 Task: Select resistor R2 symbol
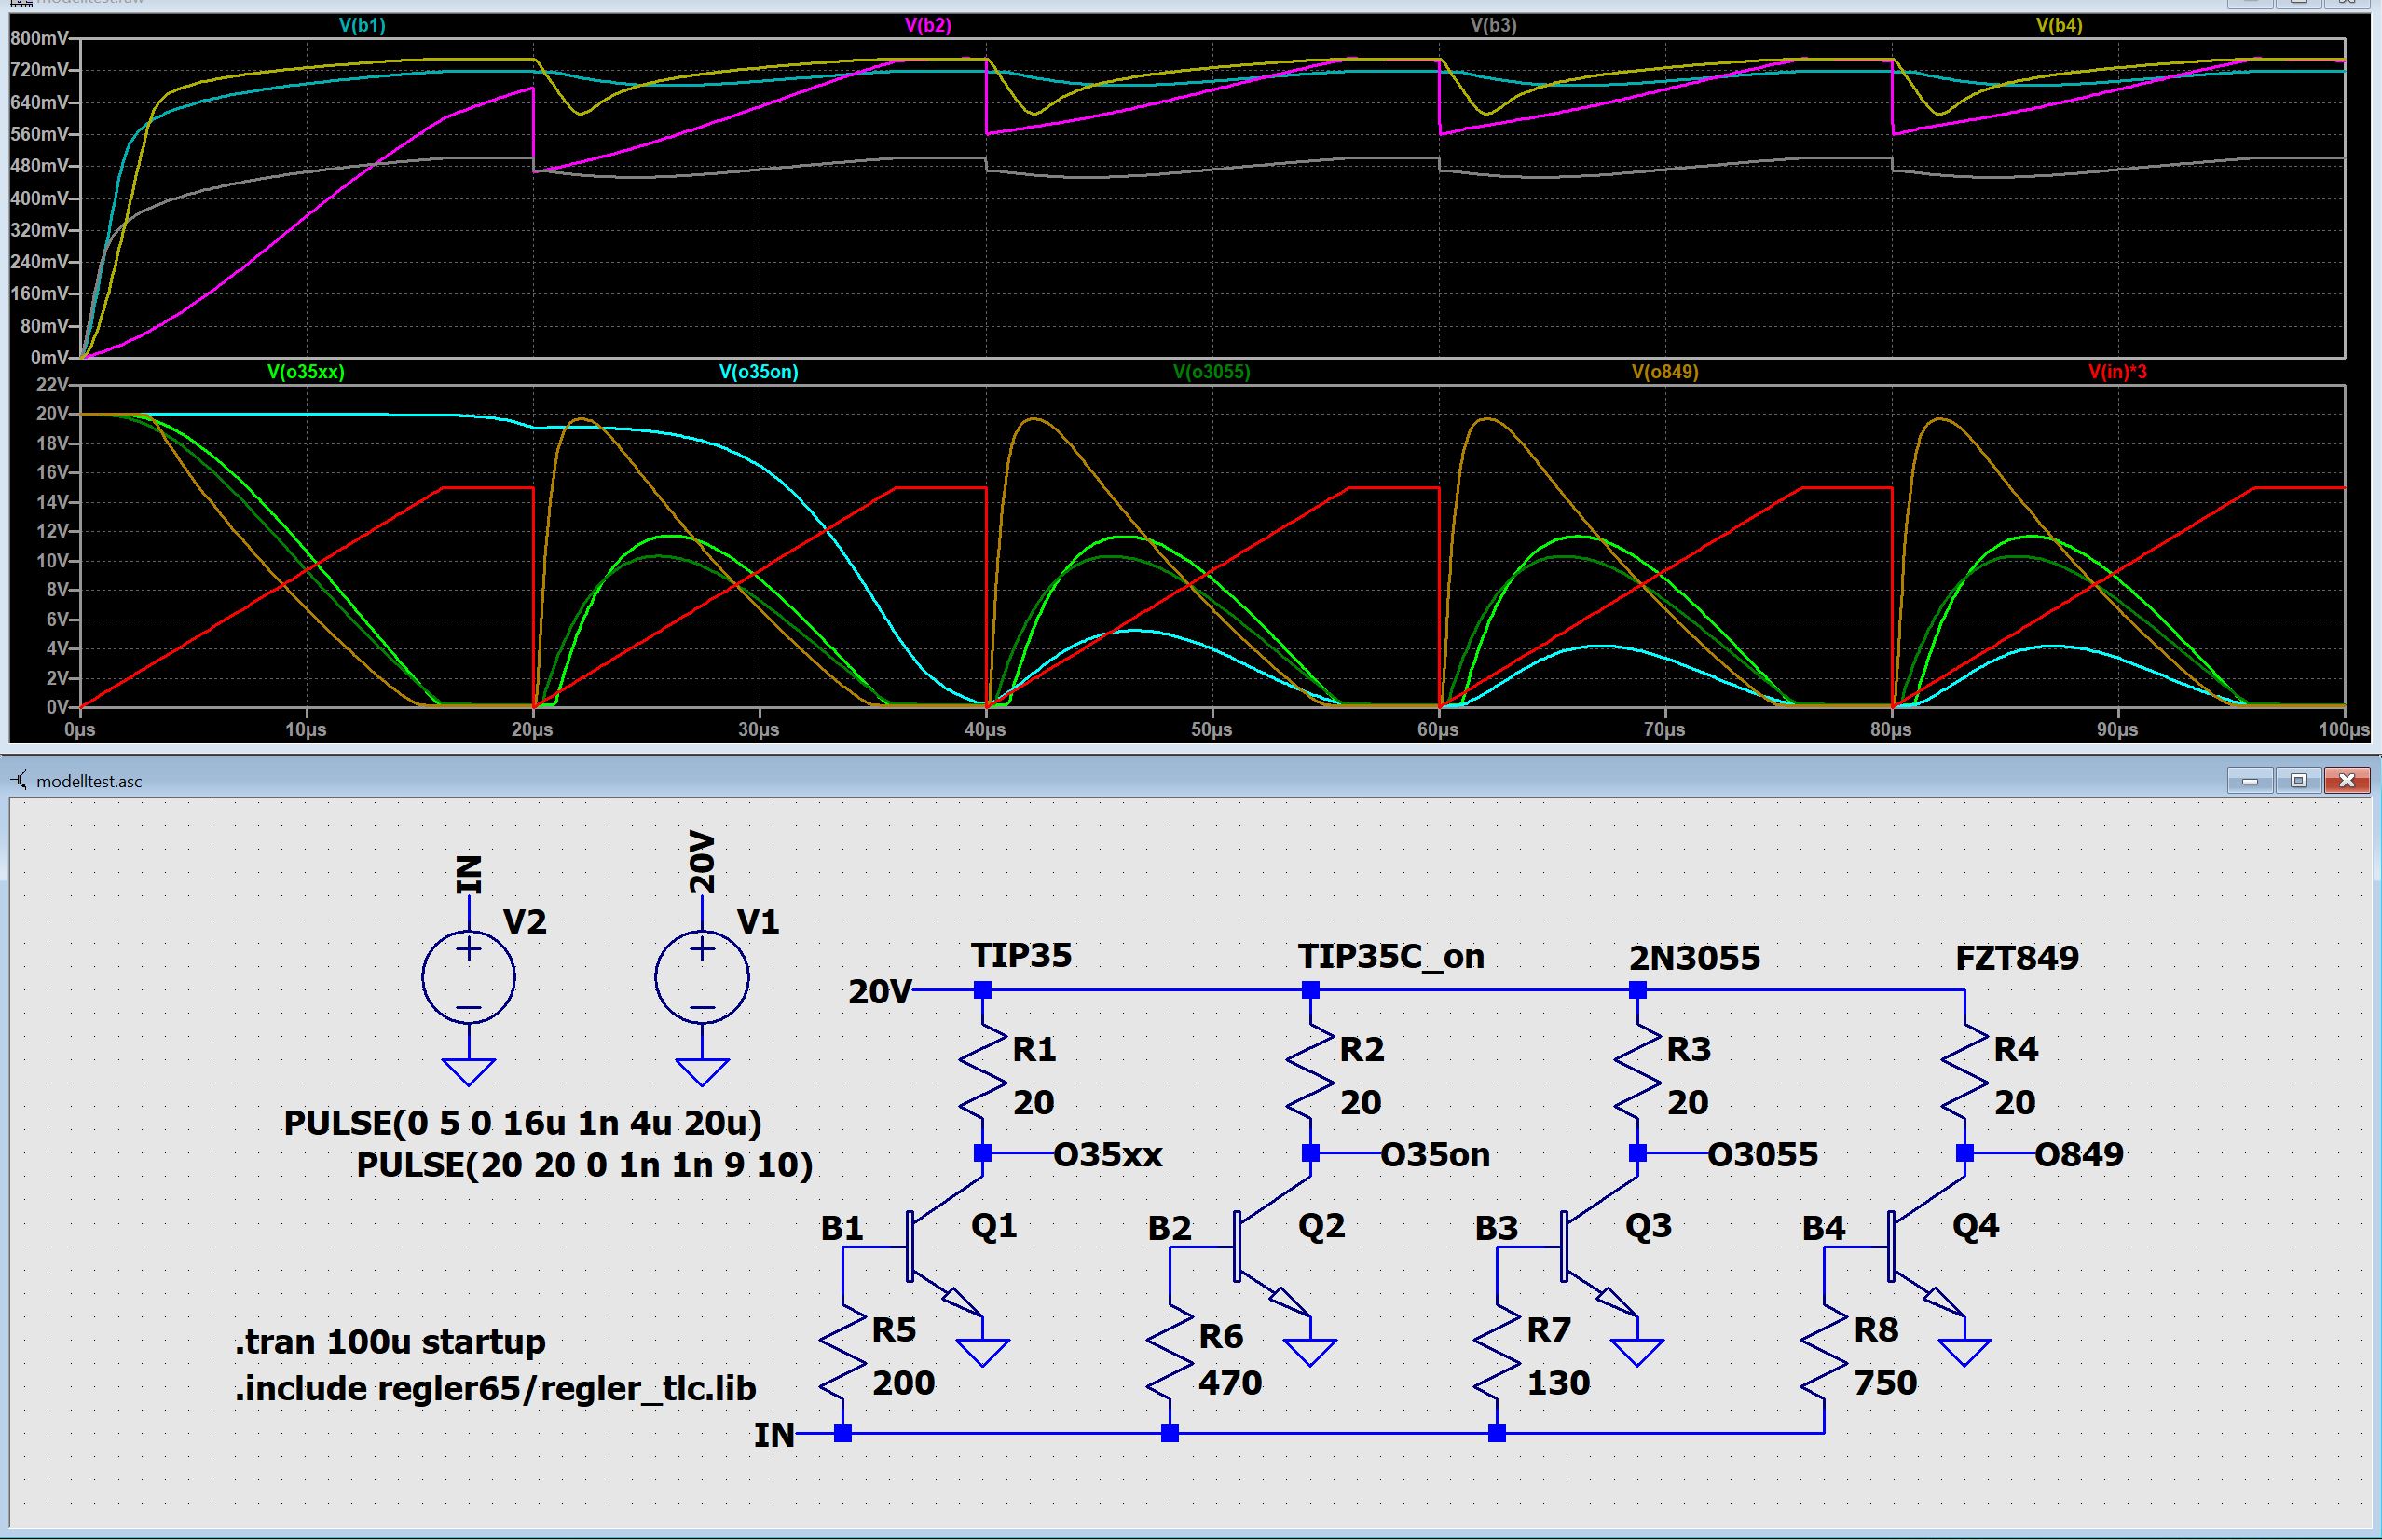pyautogui.click(x=1310, y=1075)
